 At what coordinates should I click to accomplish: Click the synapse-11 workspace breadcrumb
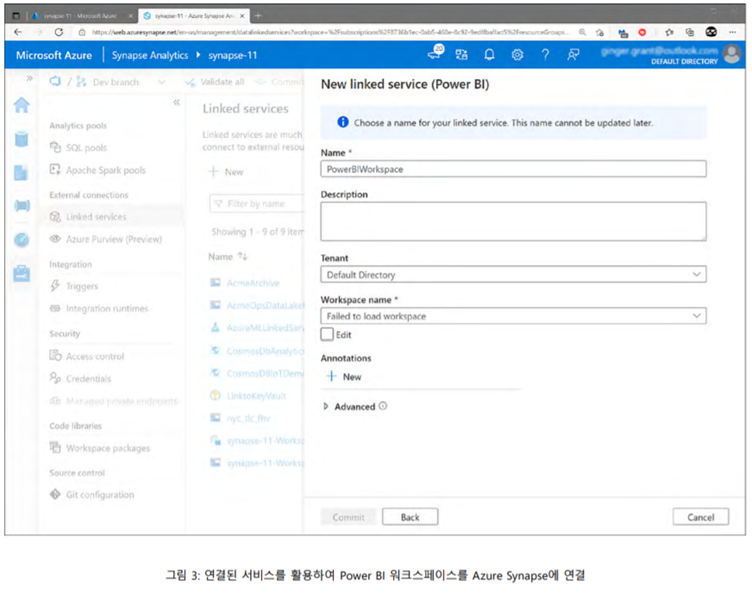point(233,55)
